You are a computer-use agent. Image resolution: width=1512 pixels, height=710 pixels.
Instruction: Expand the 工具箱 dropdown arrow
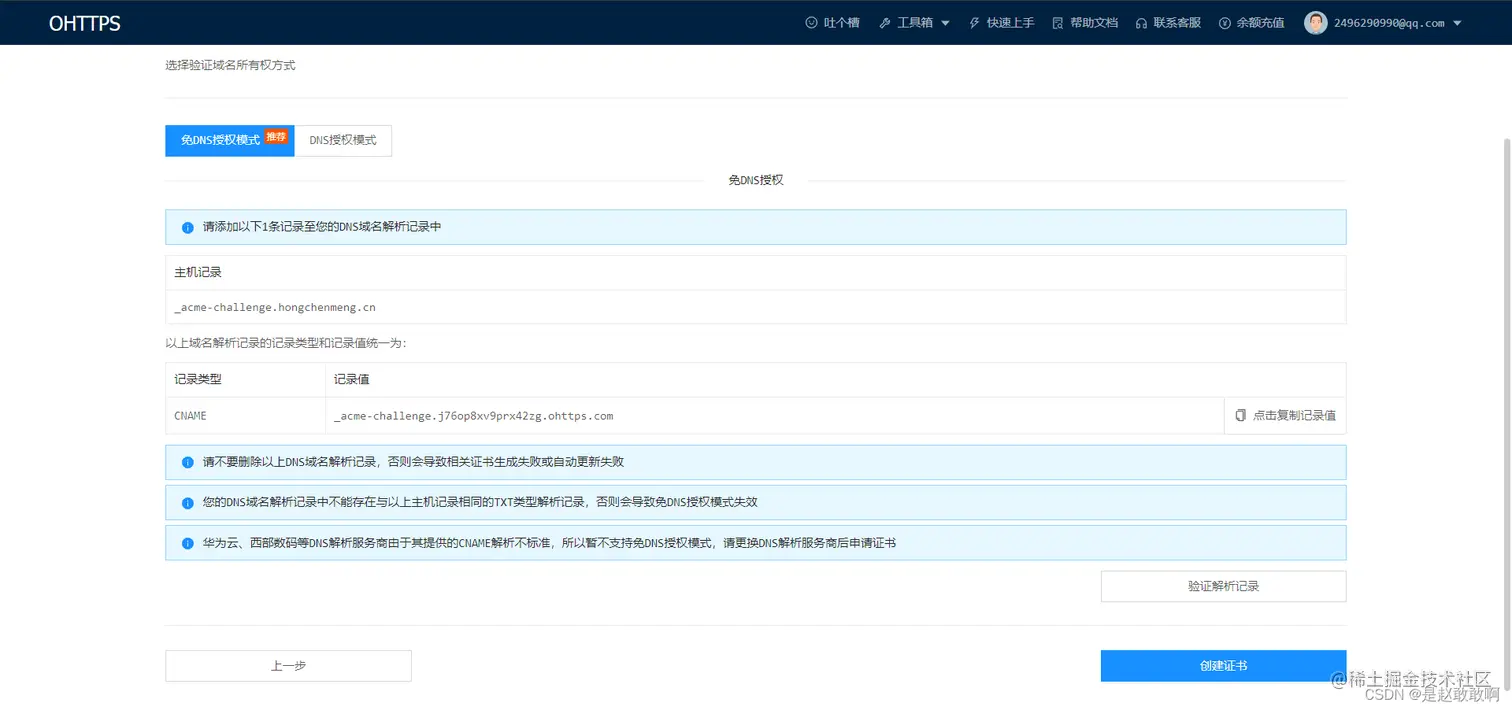(945, 23)
